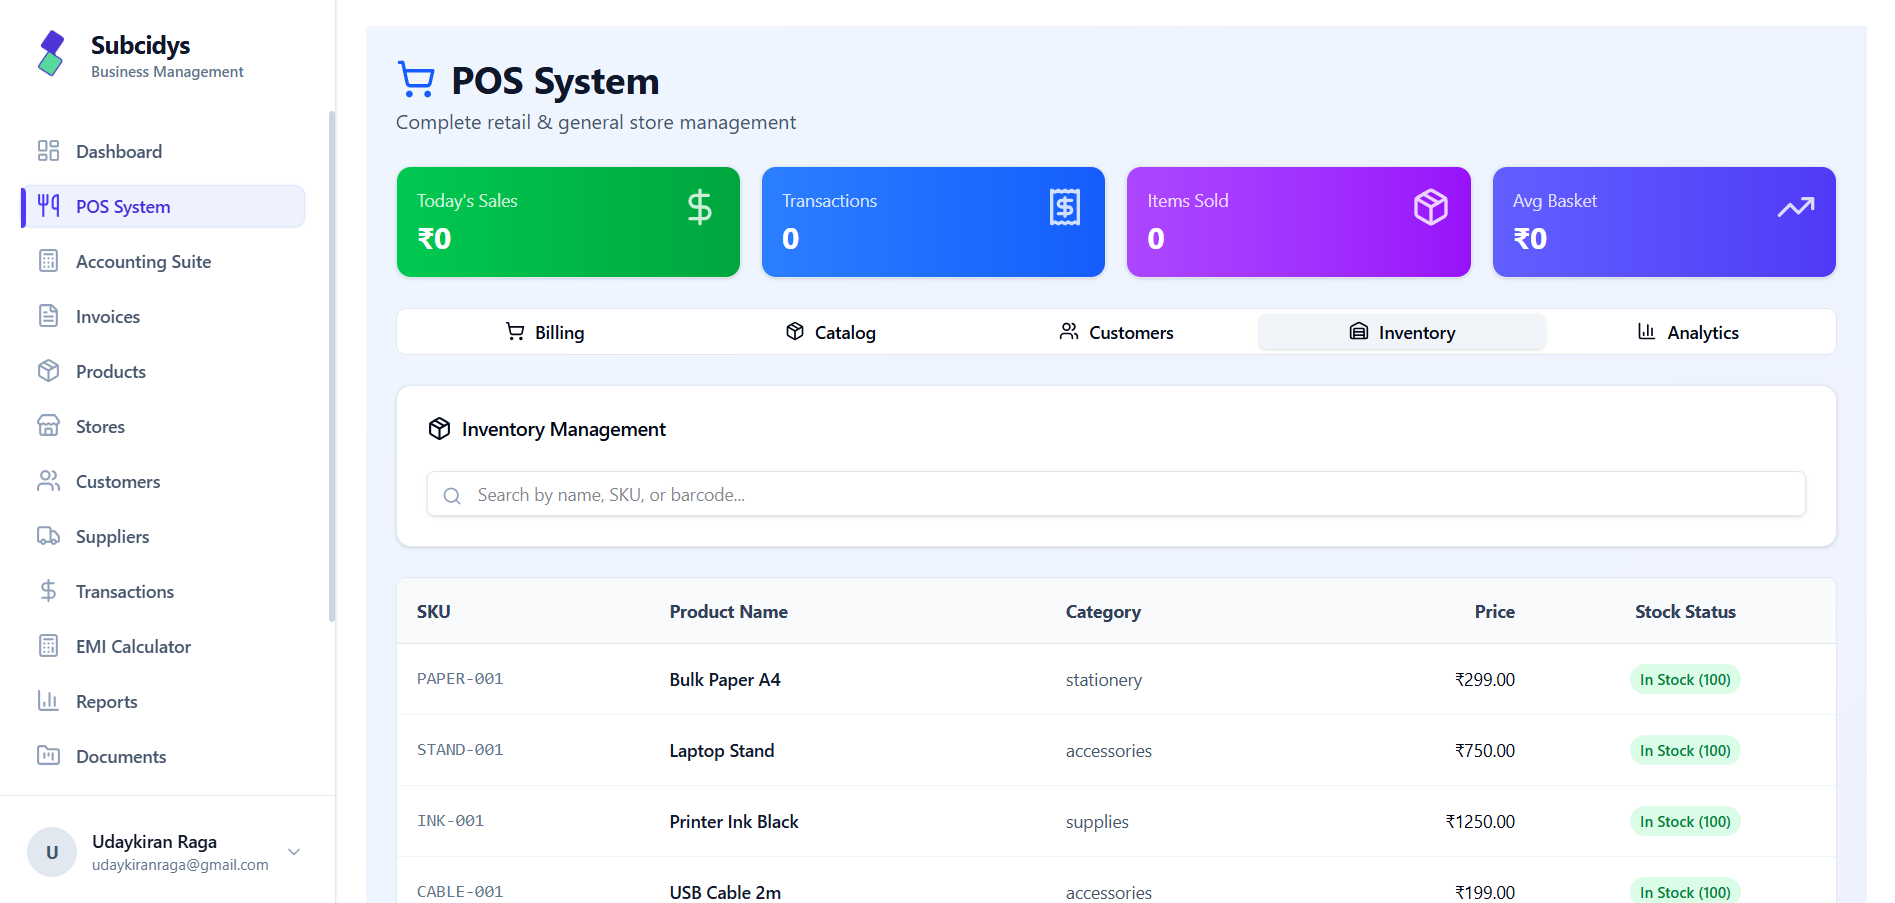Image resolution: width=1895 pixels, height=903 pixels.
Task: Switch to the Billing tab
Action: [545, 332]
